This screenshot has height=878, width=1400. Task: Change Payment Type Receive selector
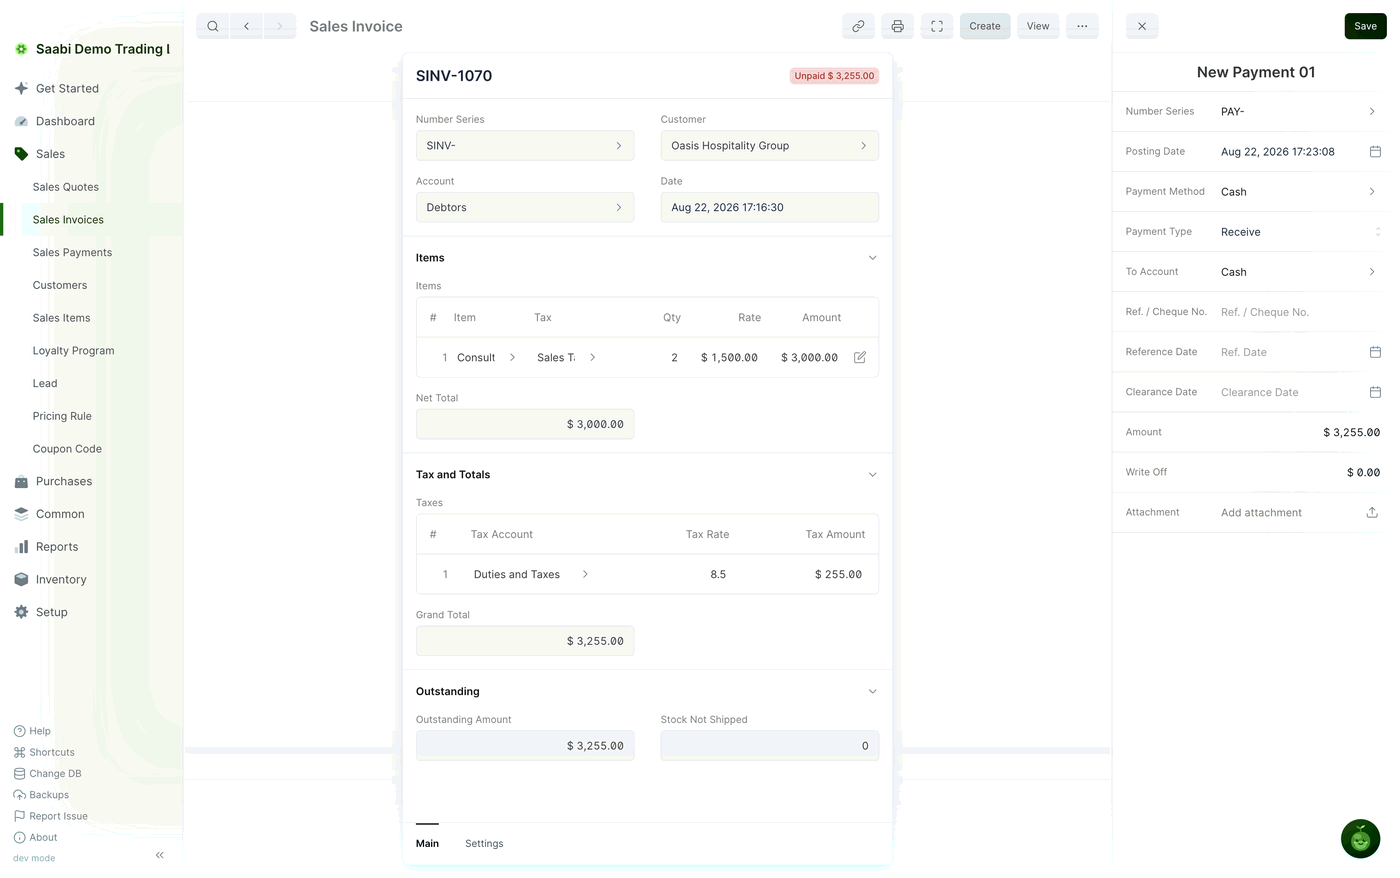pos(1298,232)
